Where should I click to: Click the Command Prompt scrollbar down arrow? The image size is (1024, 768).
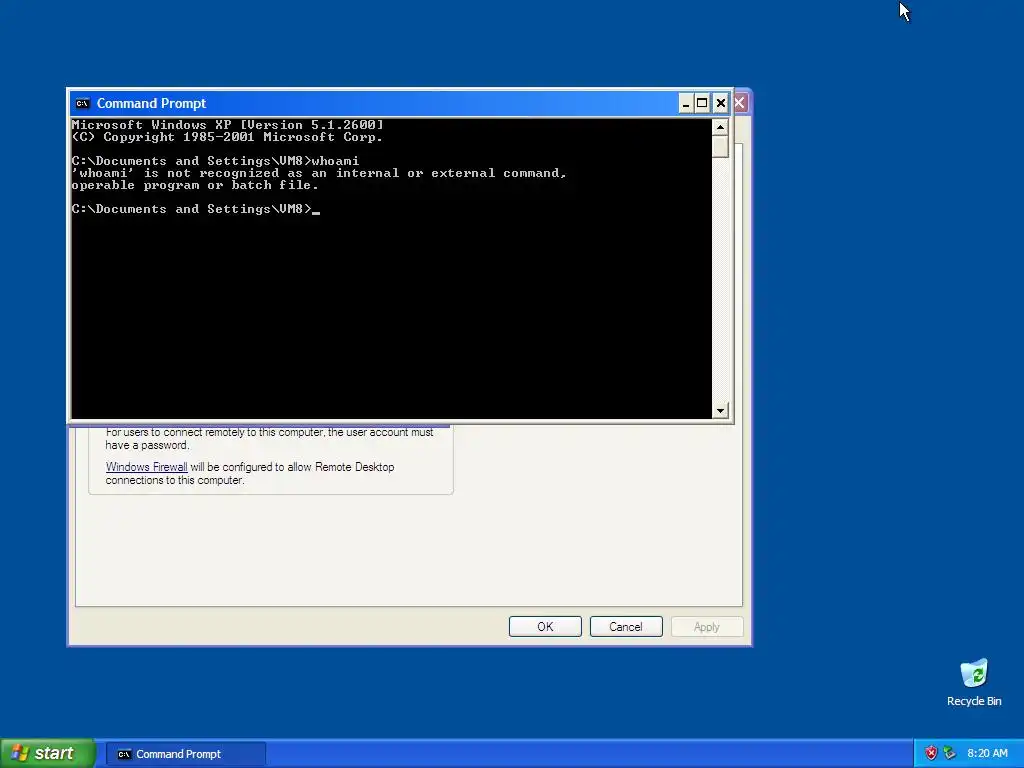[720, 411]
